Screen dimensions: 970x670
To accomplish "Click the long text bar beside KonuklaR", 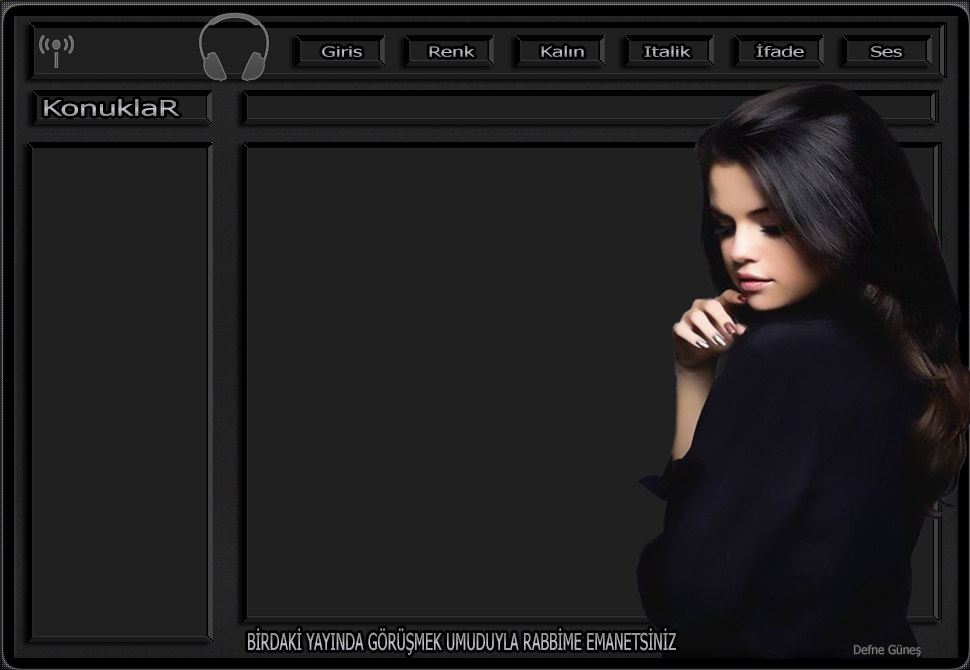I will pos(470,108).
